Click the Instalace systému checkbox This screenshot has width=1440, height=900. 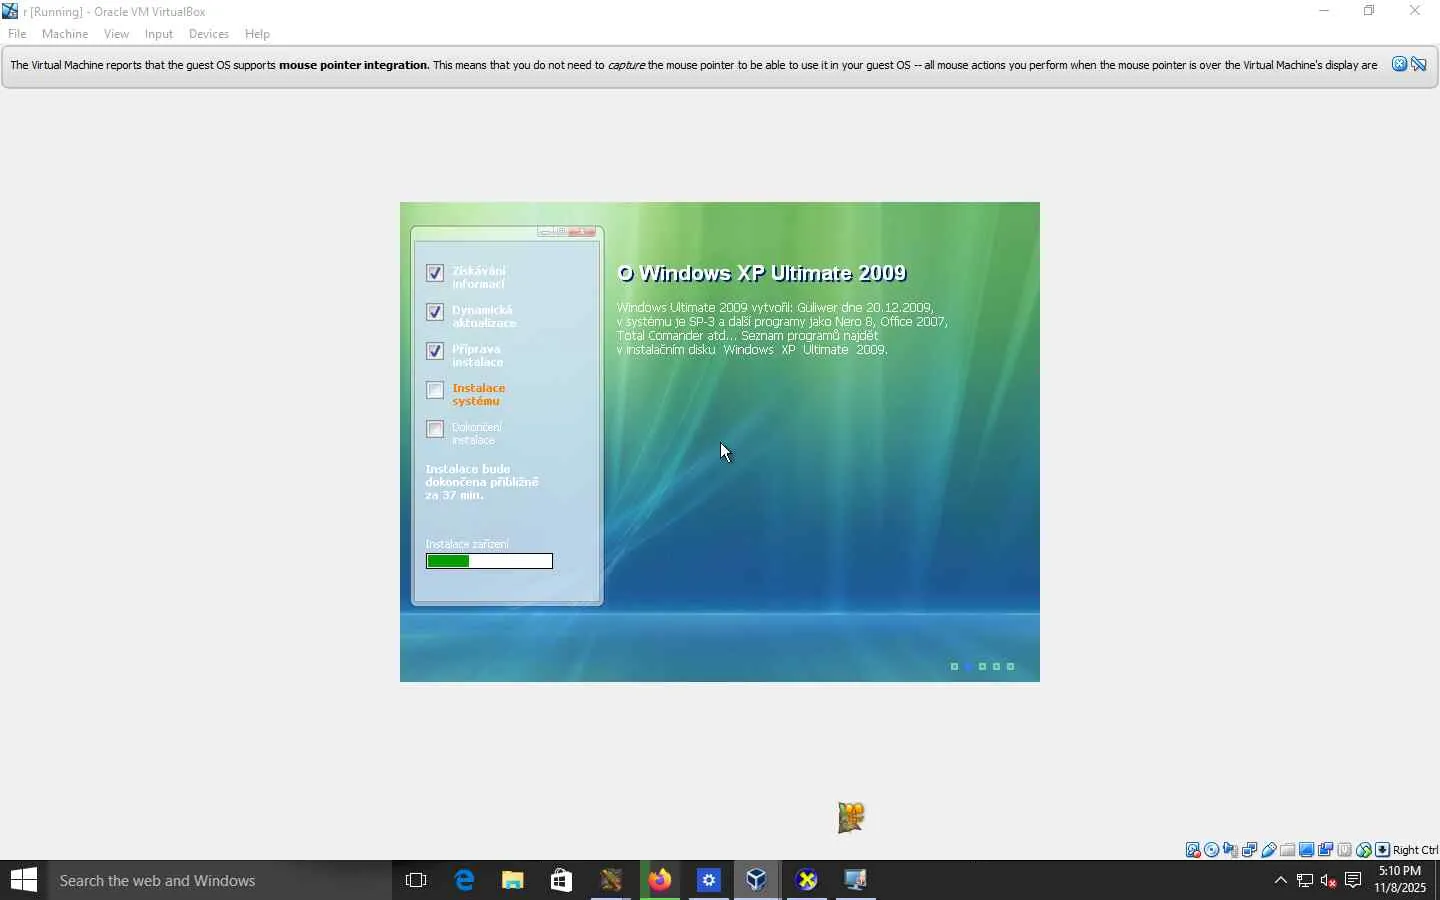coord(435,390)
